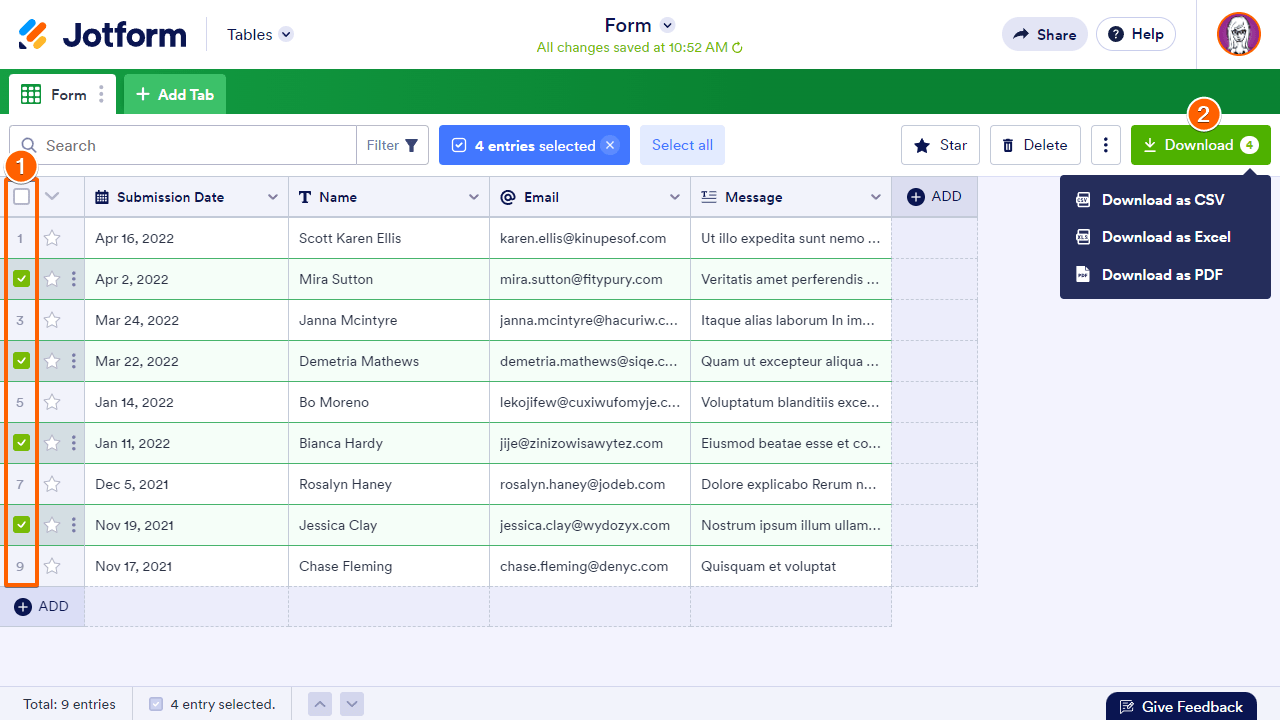Click the Form tab grid icon
Screen dimensions: 1280x720
[x=31, y=94]
